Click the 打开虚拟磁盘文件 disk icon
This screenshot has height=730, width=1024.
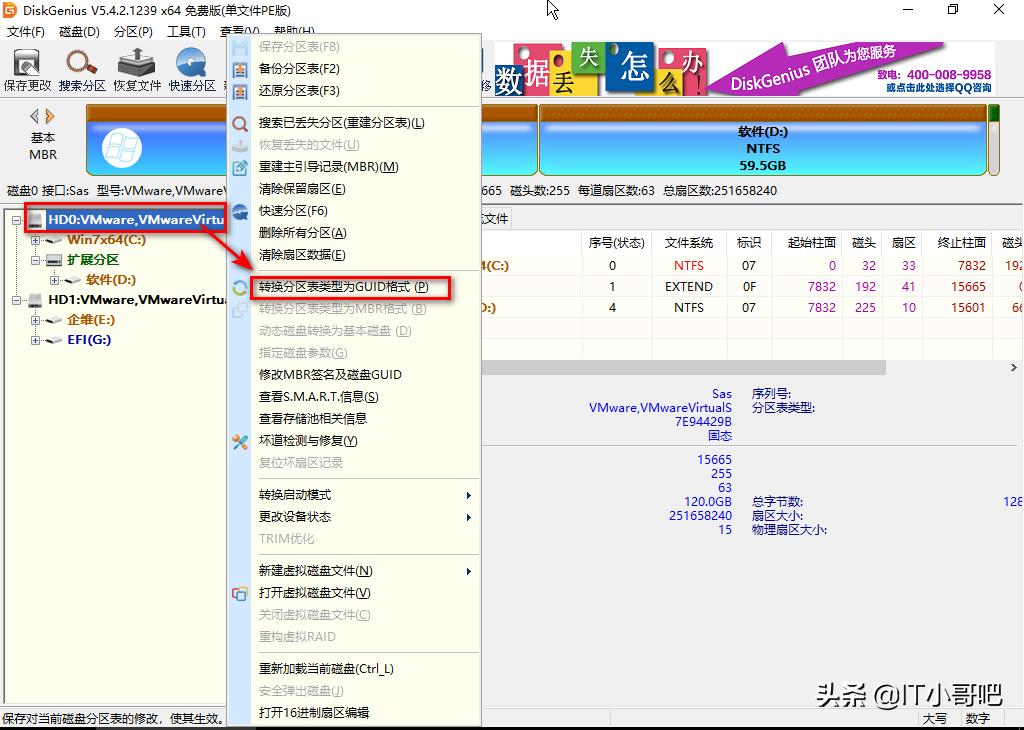(238, 592)
